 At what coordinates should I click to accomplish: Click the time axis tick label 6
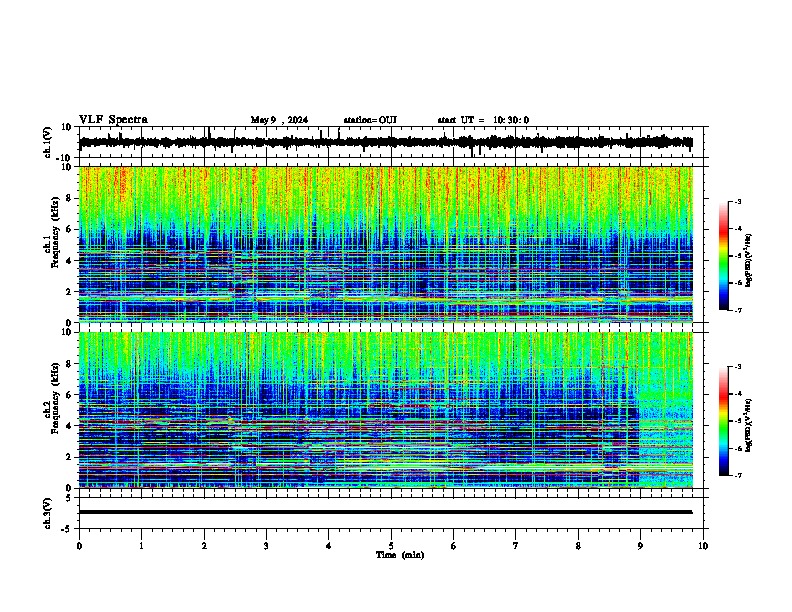point(453,546)
